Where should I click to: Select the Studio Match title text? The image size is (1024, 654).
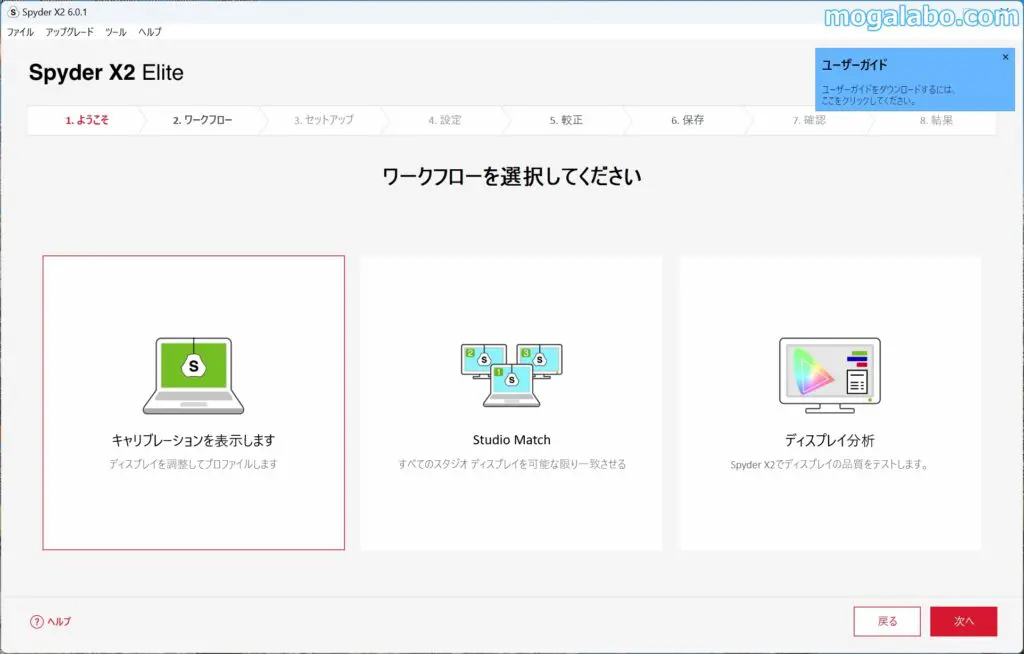coord(511,440)
